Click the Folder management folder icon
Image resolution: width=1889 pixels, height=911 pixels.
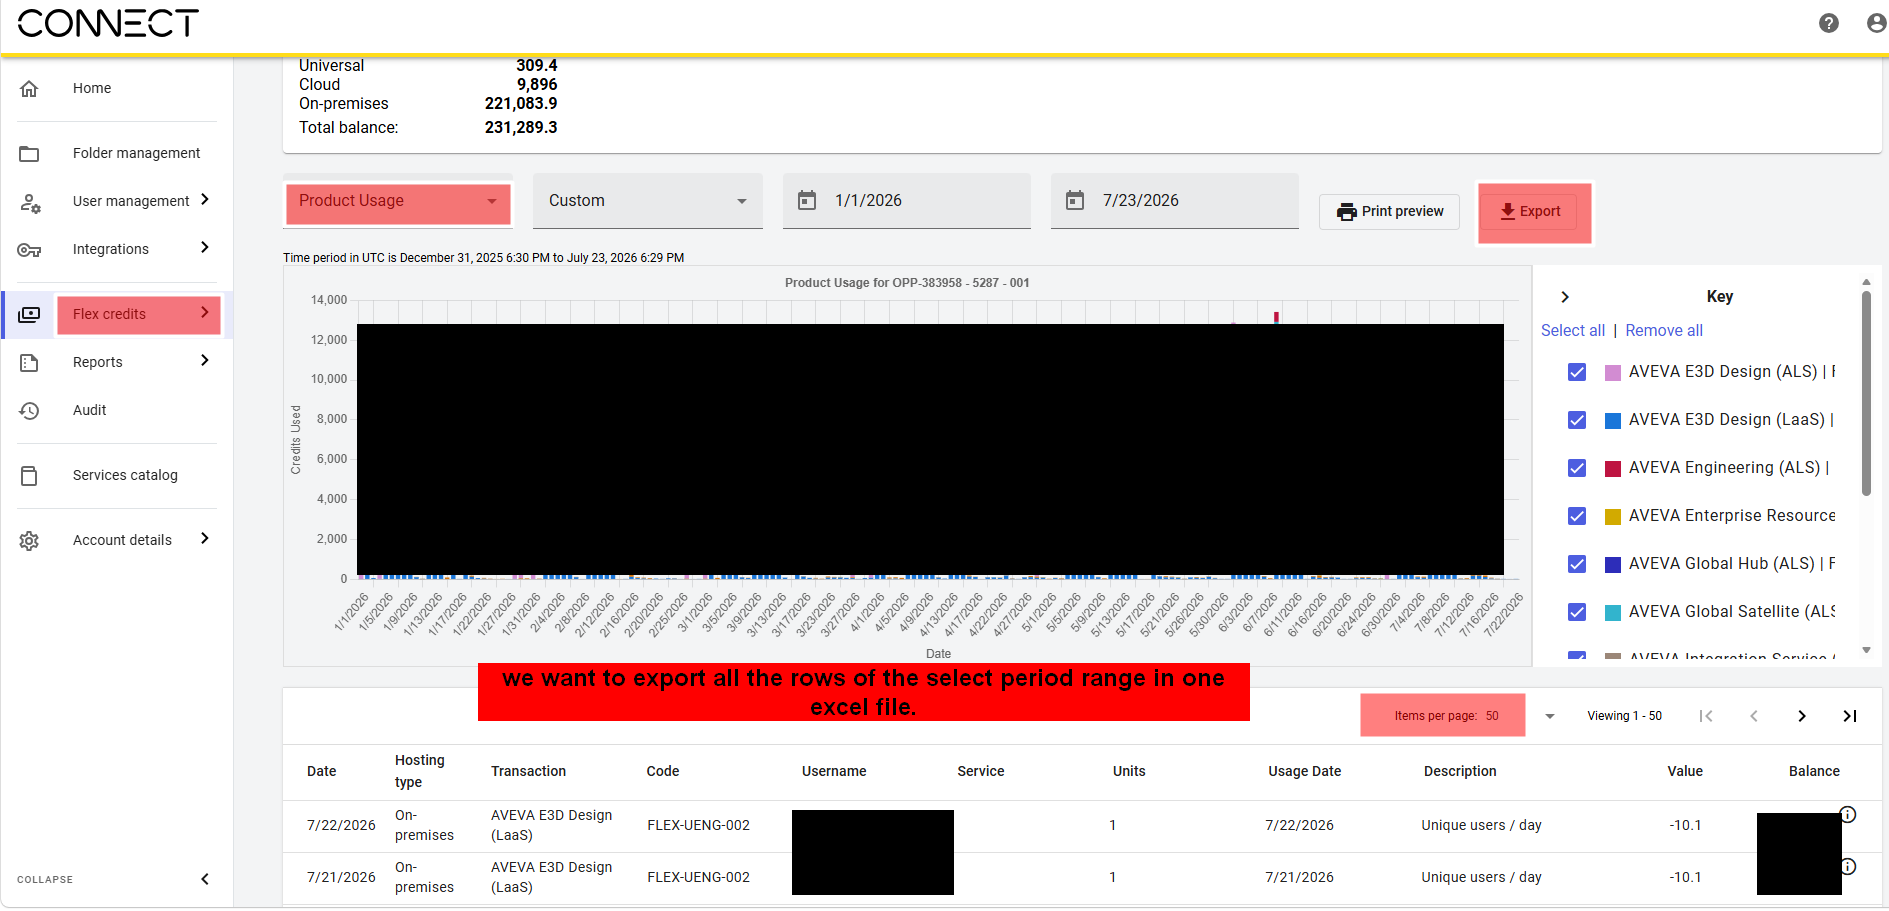(x=29, y=153)
